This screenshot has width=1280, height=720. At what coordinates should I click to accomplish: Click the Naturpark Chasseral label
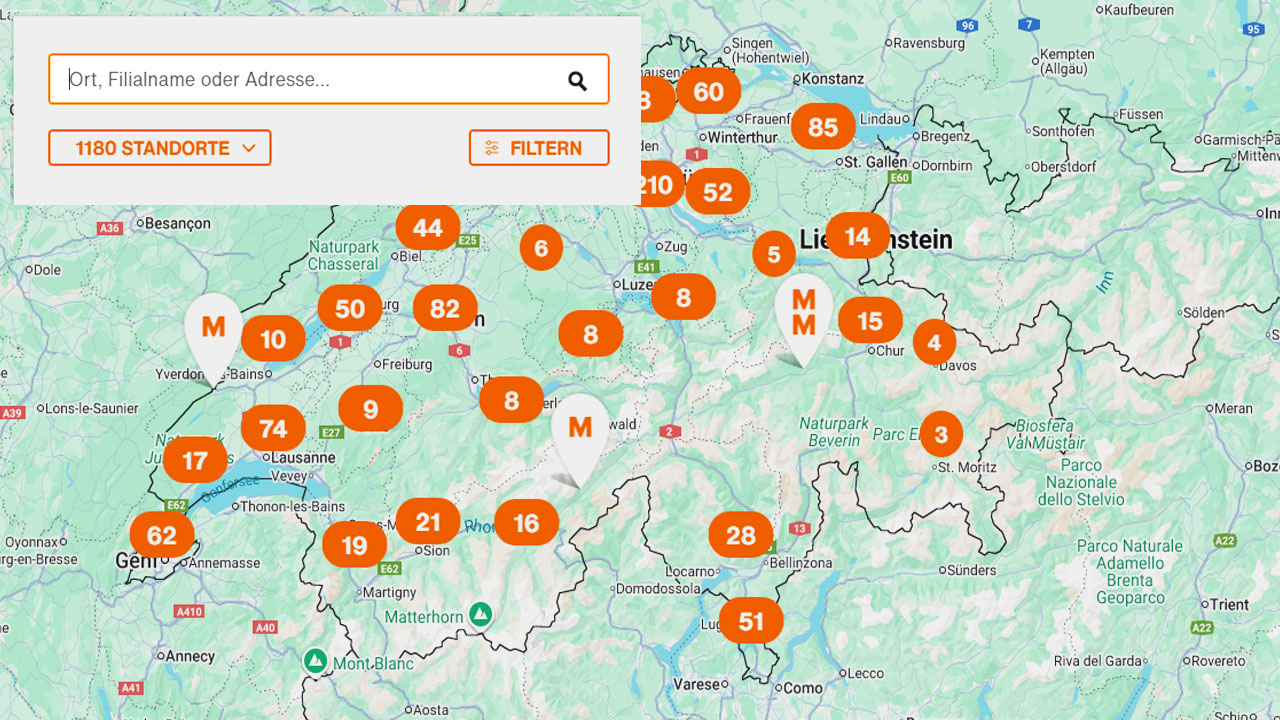pyautogui.click(x=343, y=255)
